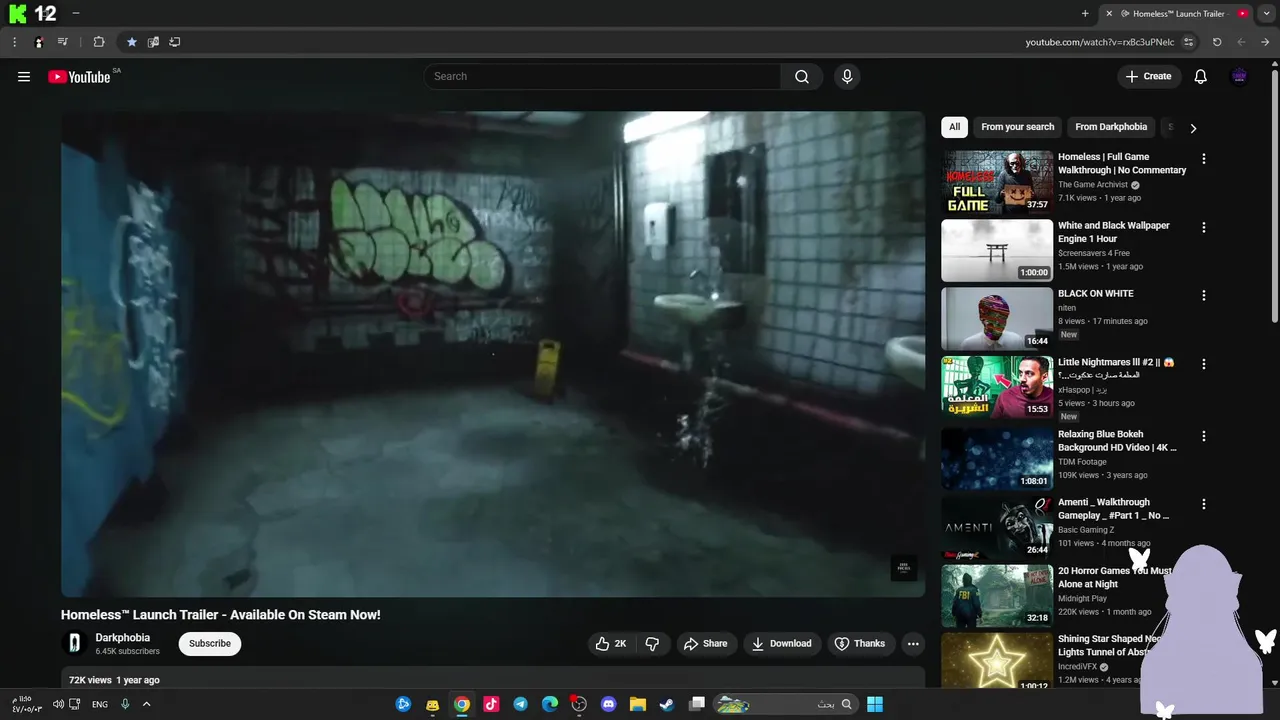Click the Share button
This screenshot has width=1280, height=720.
(705, 644)
